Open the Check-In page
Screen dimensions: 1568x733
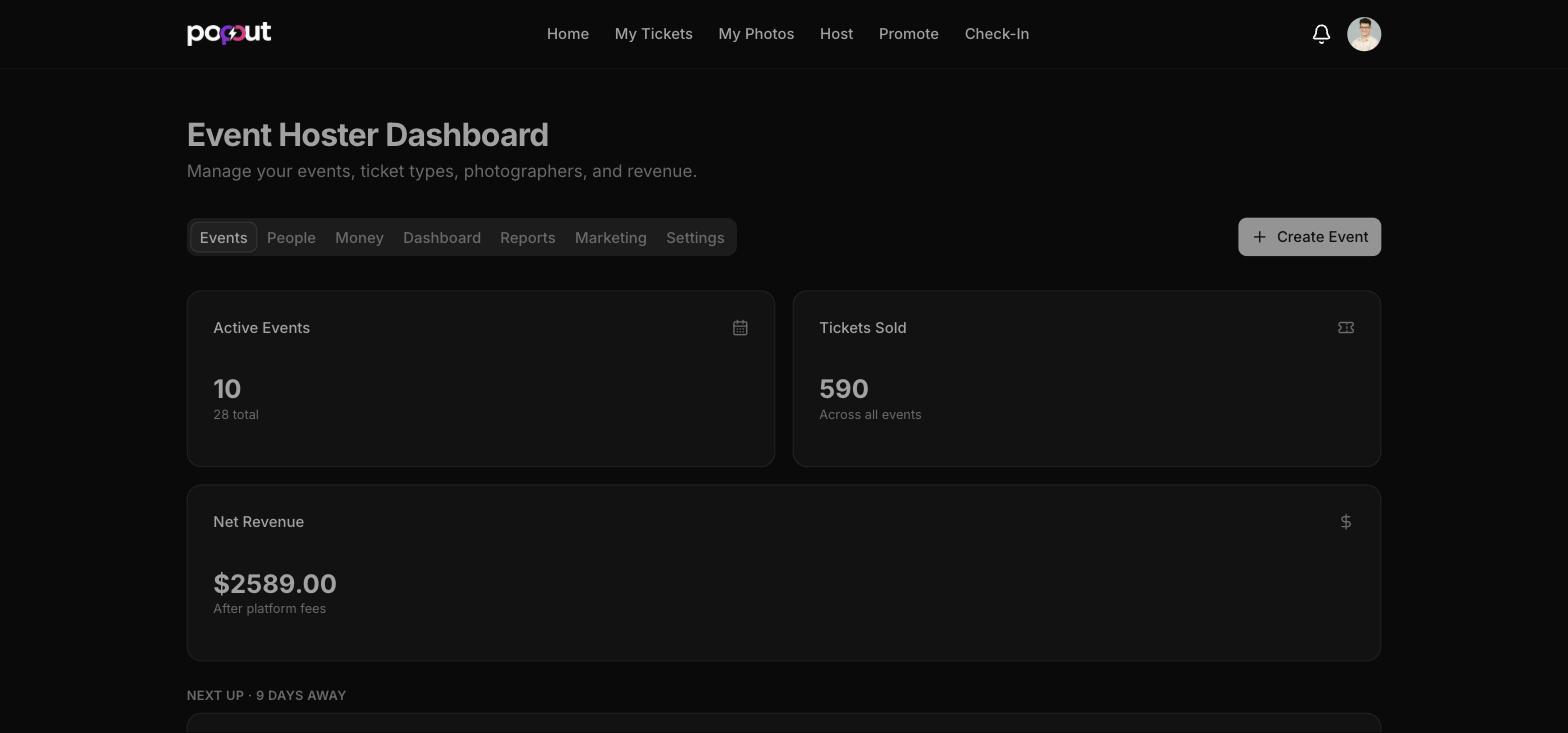click(997, 34)
